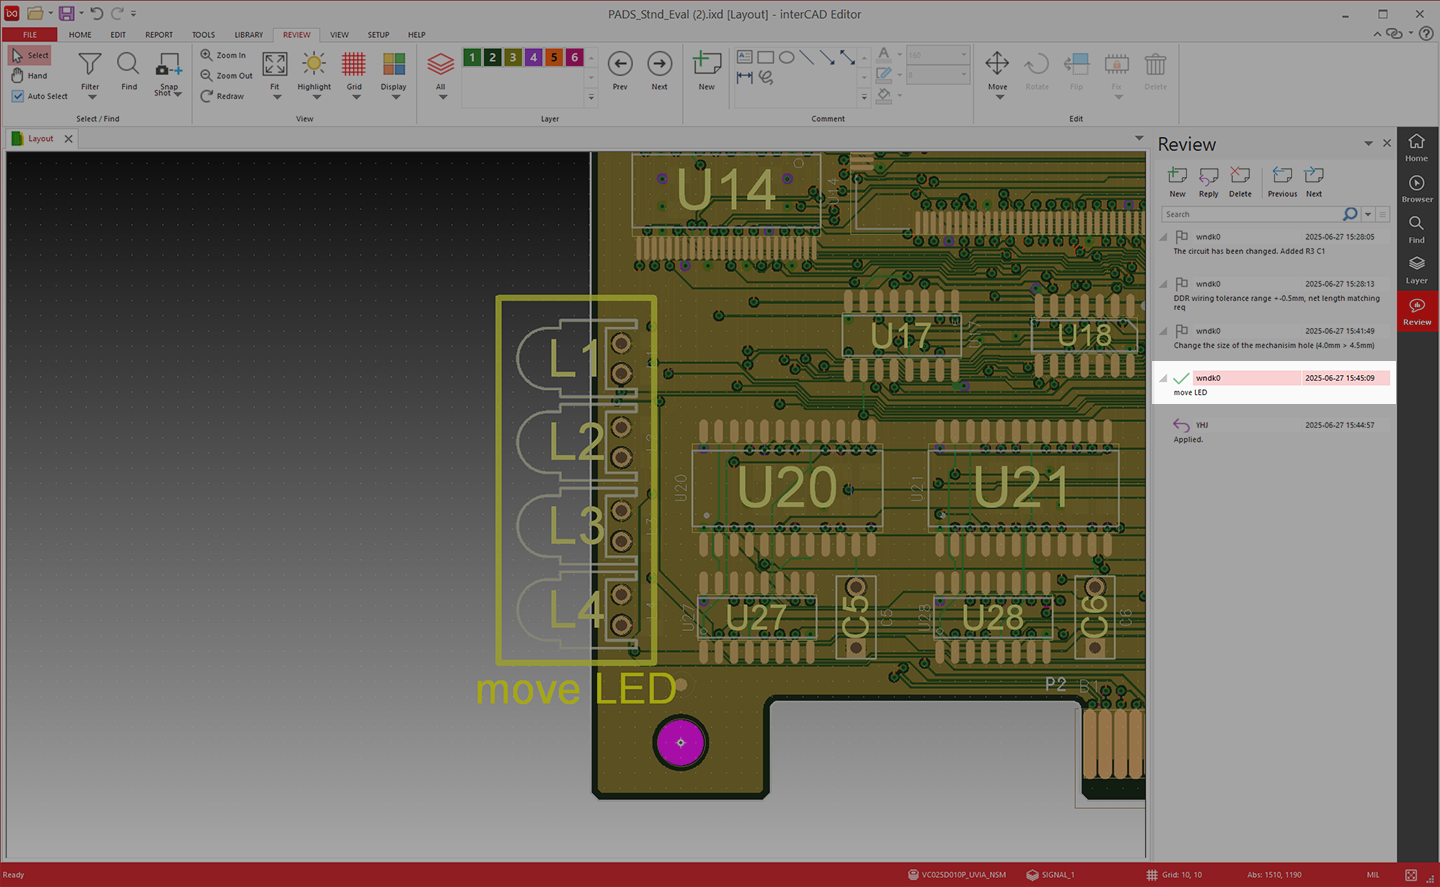Select layer 1 green swatch
The image size is (1440, 887).
point(472,58)
